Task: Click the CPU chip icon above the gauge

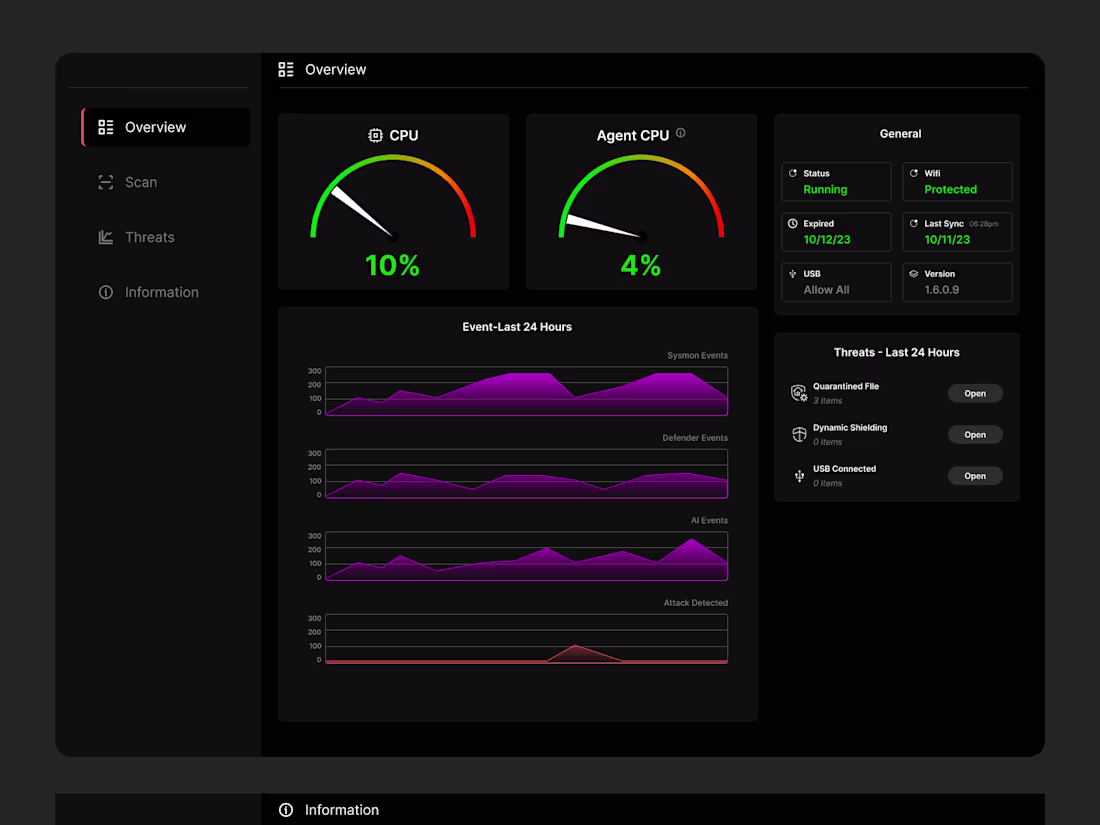Action: click(x=375, y=134)
